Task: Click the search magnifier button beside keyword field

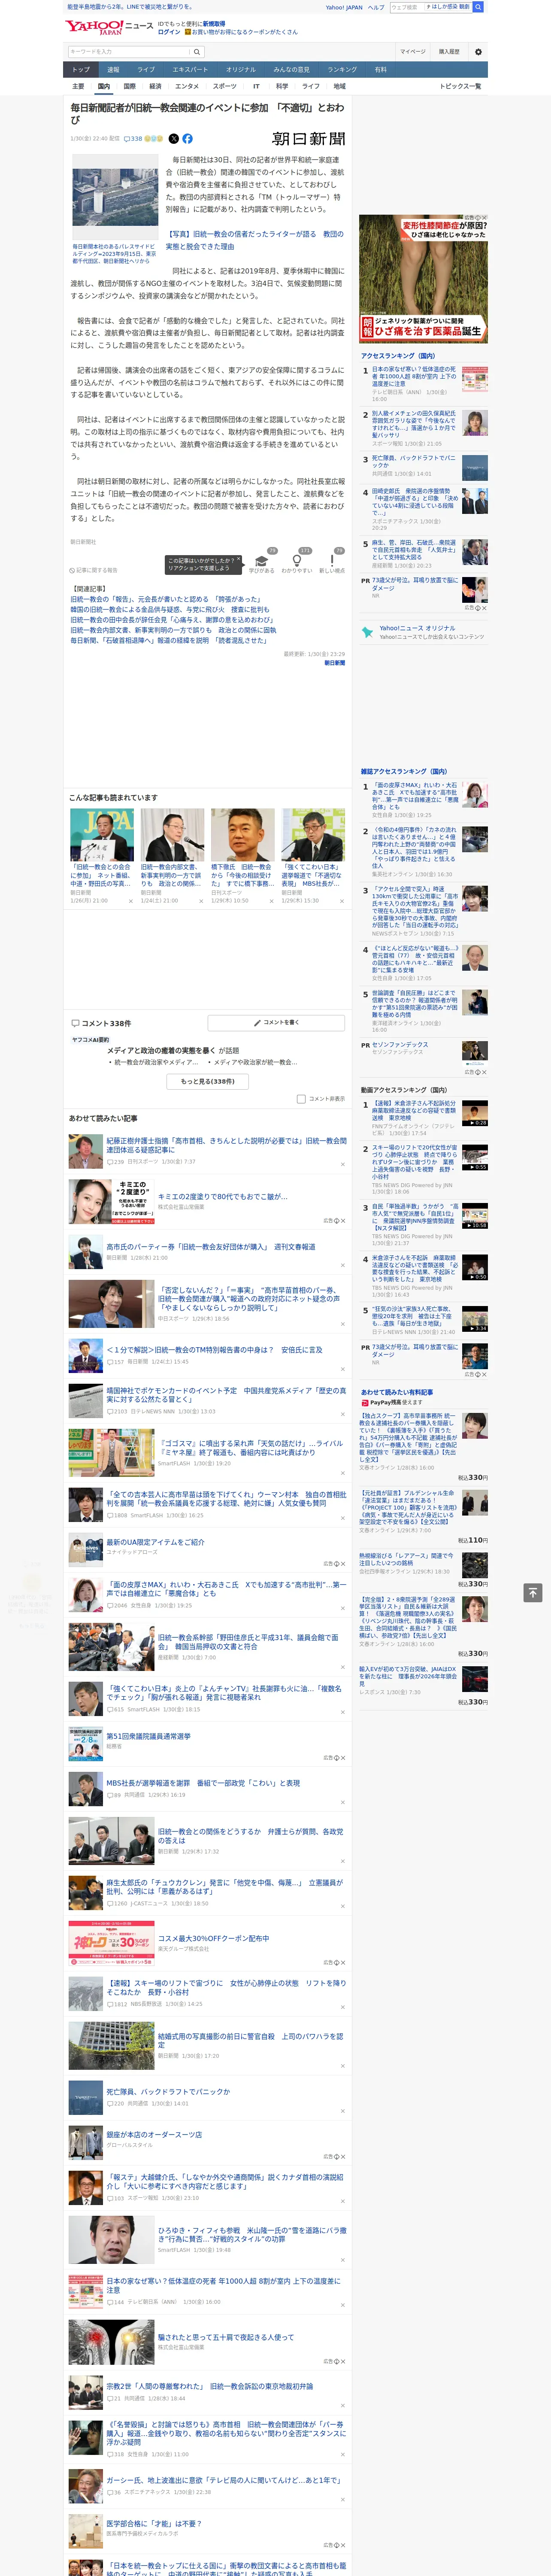Action: click(197, 52)
